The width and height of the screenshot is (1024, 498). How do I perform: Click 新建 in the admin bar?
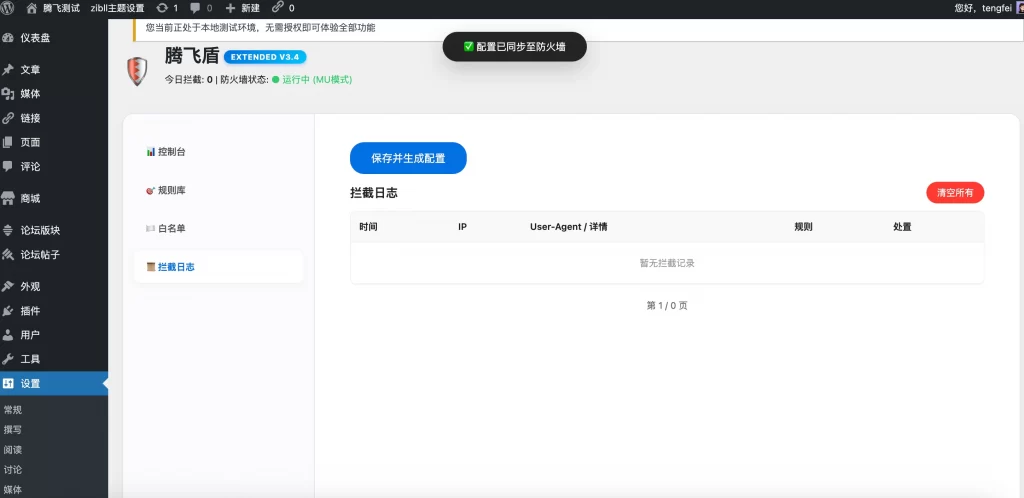251,8
